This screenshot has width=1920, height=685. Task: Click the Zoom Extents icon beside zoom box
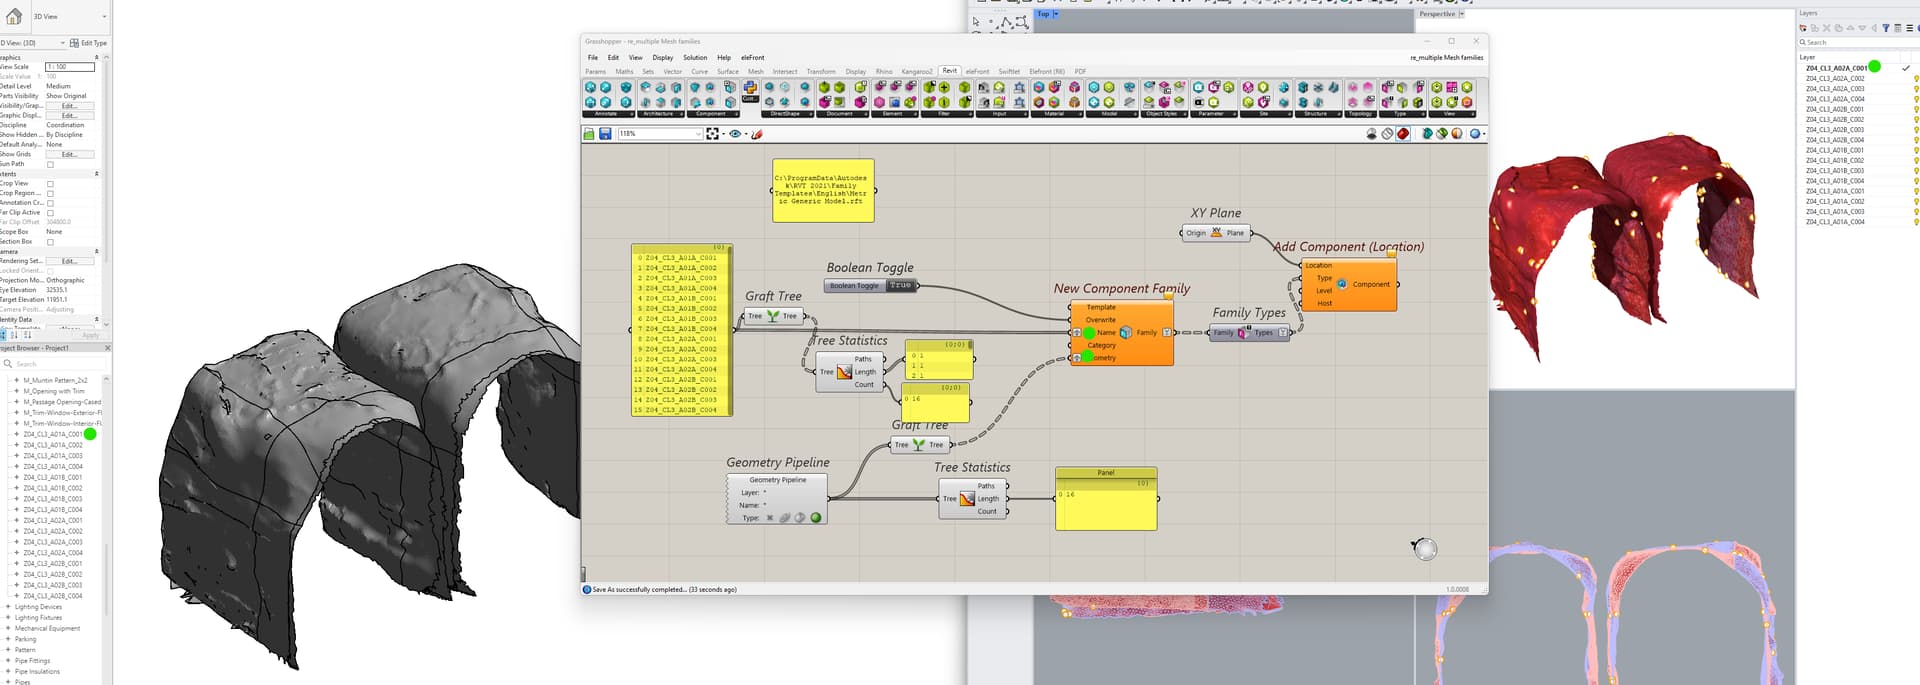click(x=712, y=134)
